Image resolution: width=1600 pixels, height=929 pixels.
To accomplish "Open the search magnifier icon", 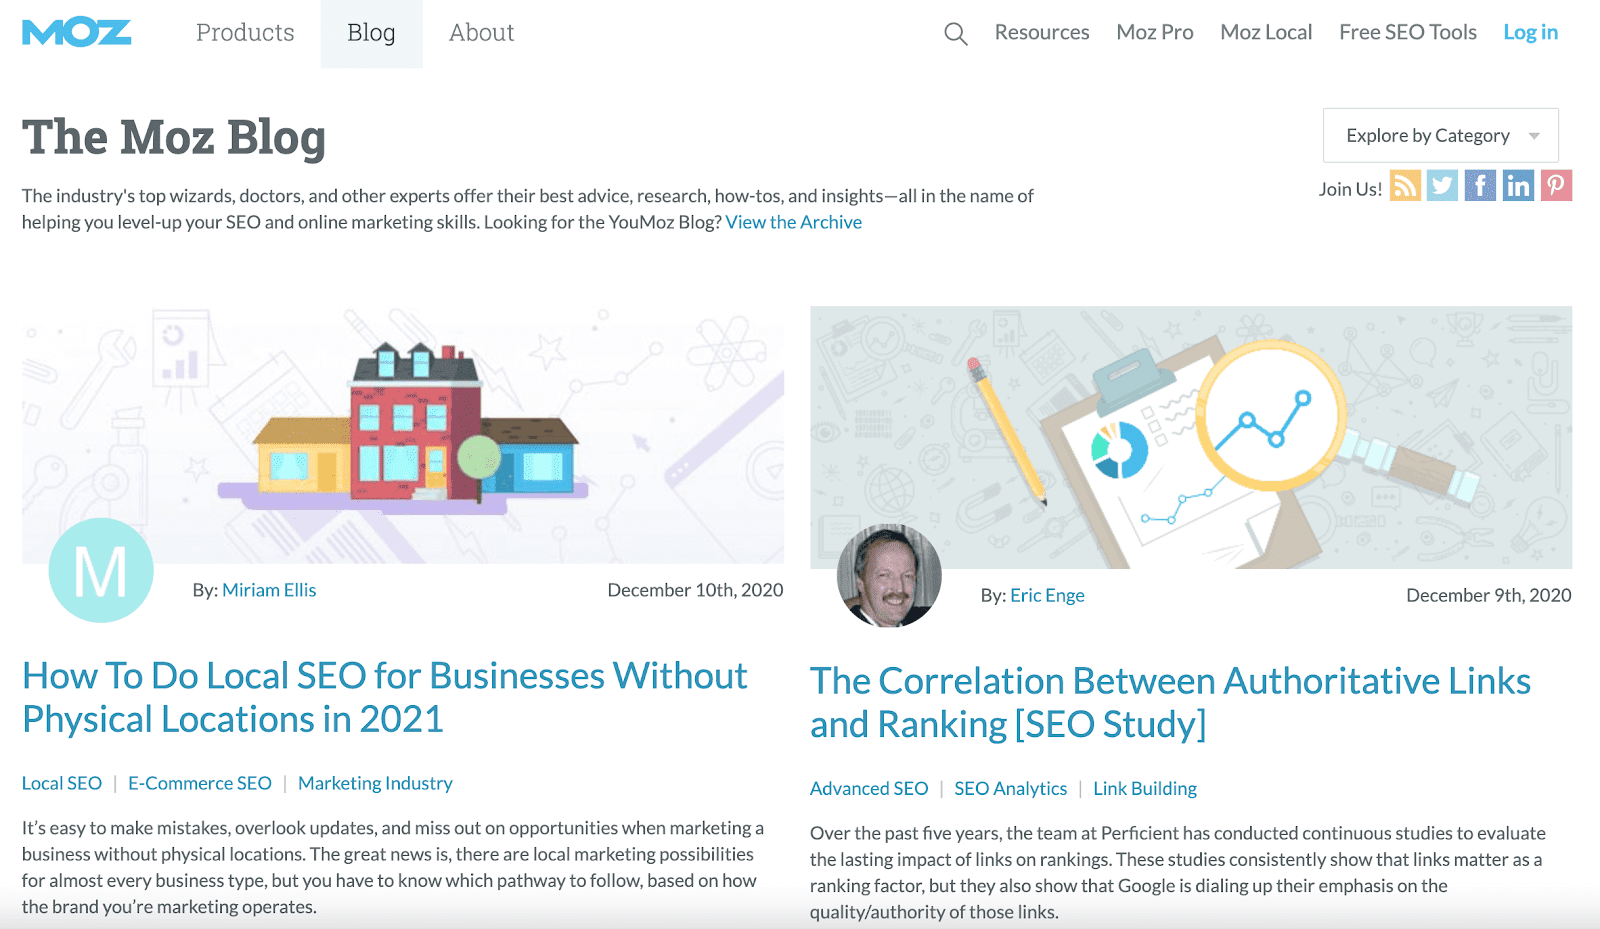I will click(956, 34).
